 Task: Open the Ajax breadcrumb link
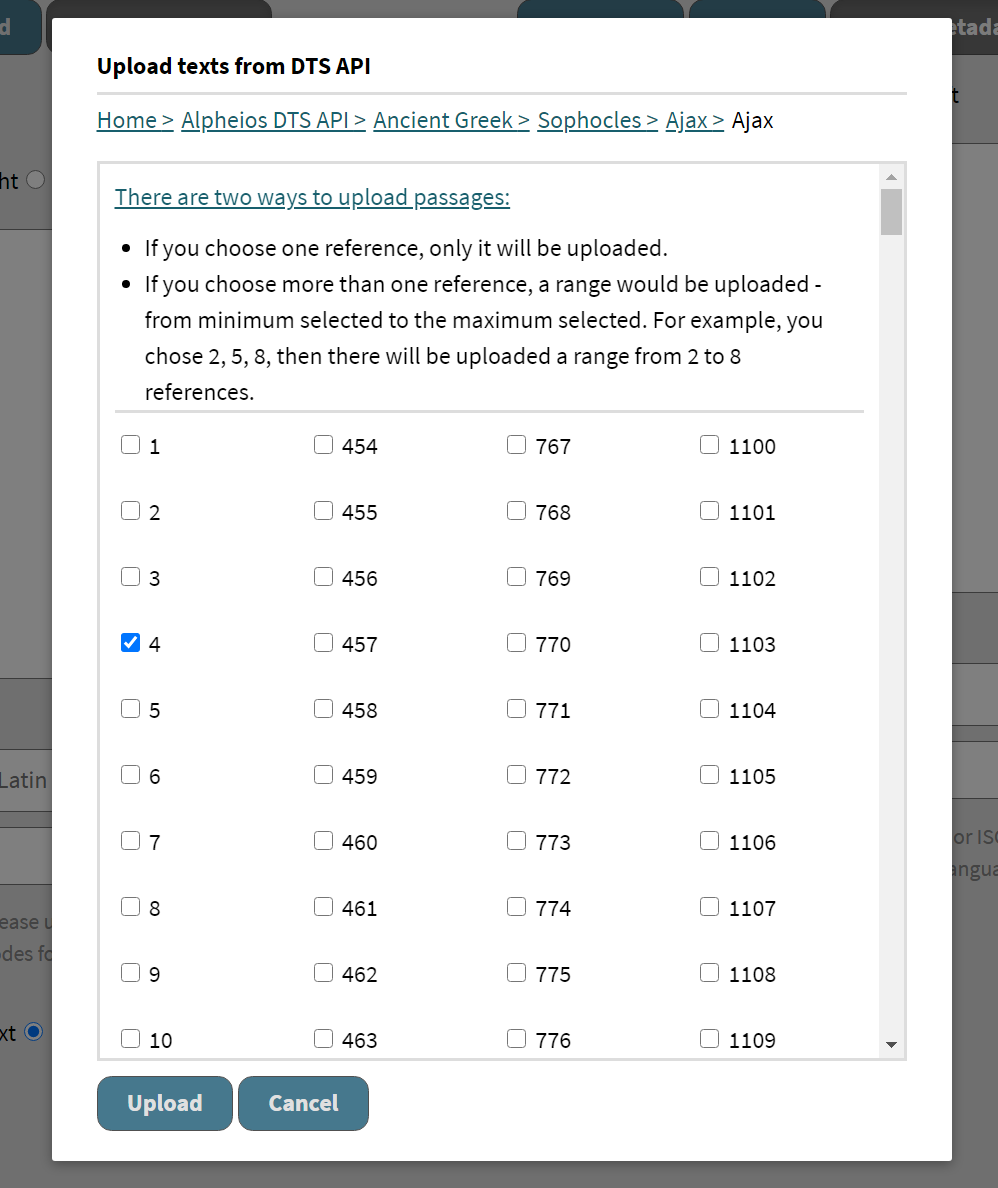(688, 120)
